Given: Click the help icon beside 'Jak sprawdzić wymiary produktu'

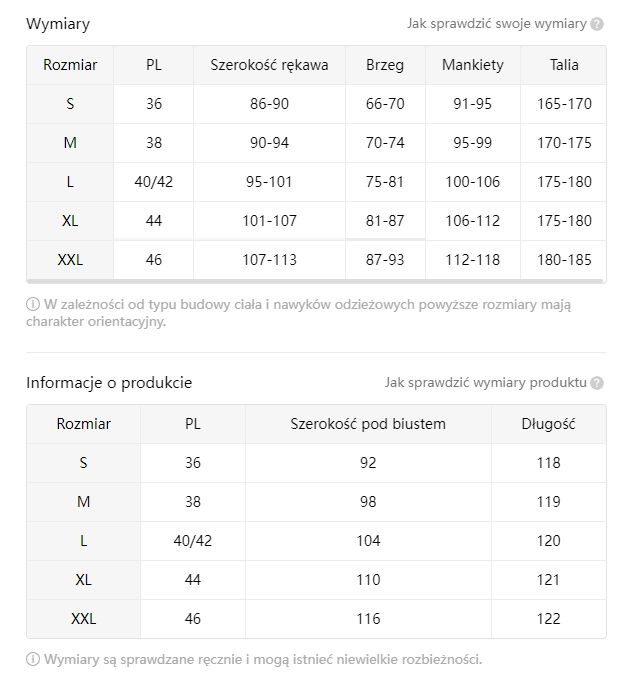Looking at the screenshot, I should tap(597, 383).
